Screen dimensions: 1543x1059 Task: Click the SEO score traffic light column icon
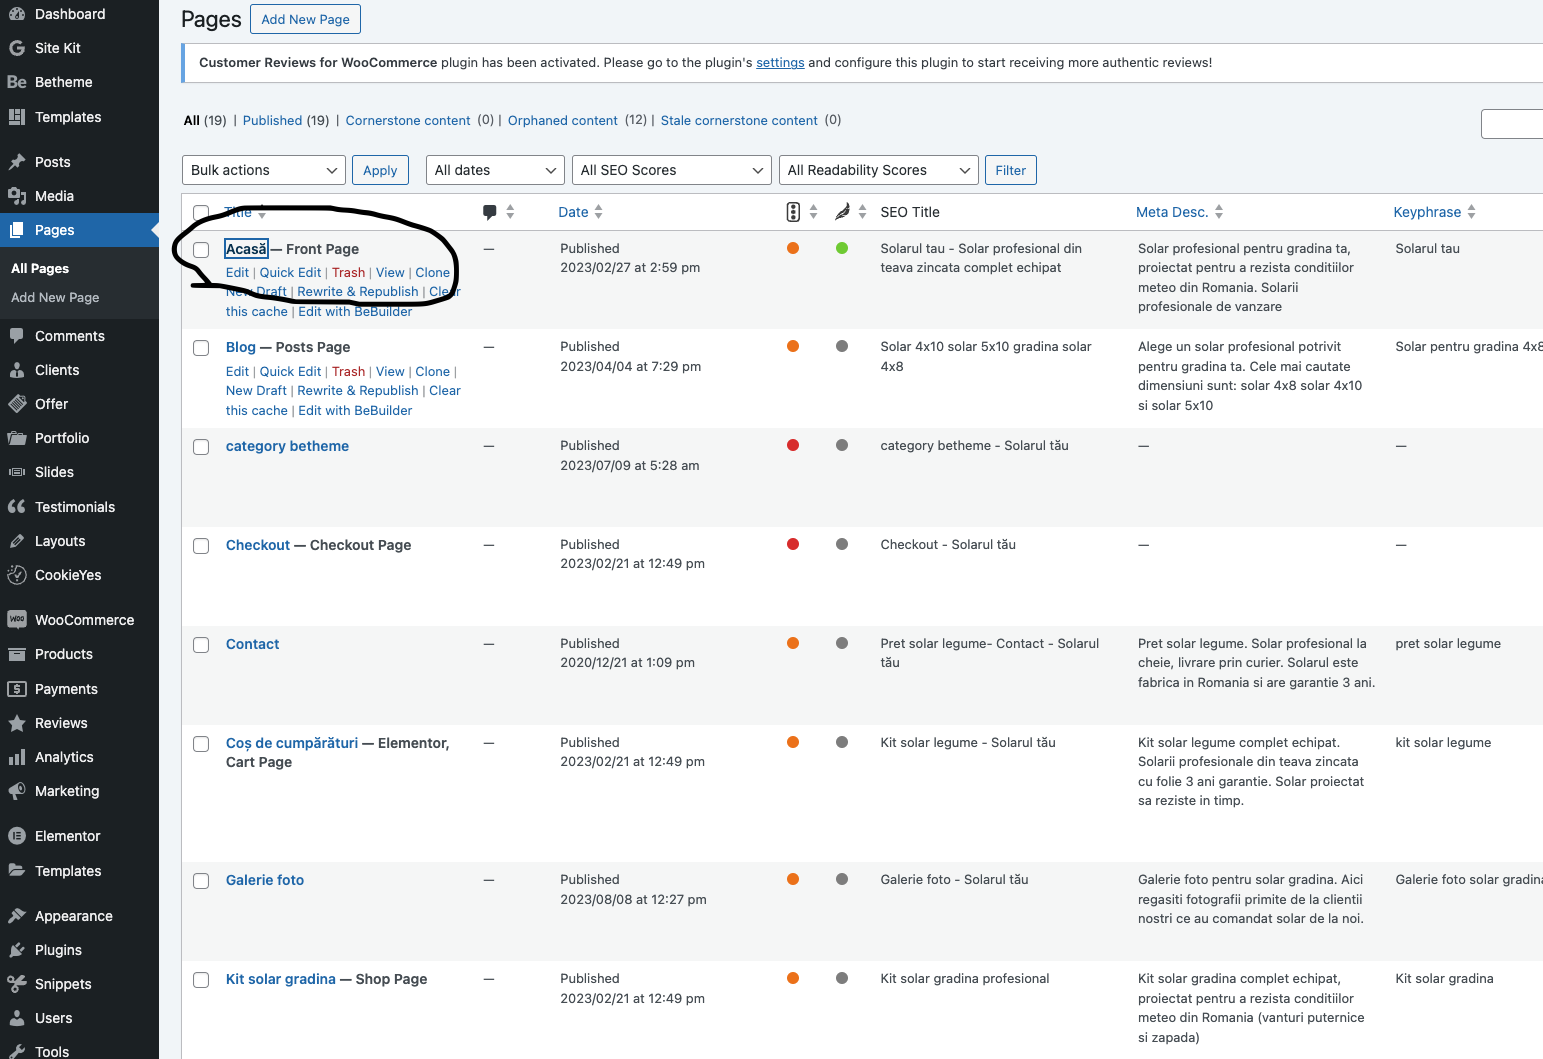[793, 212]
